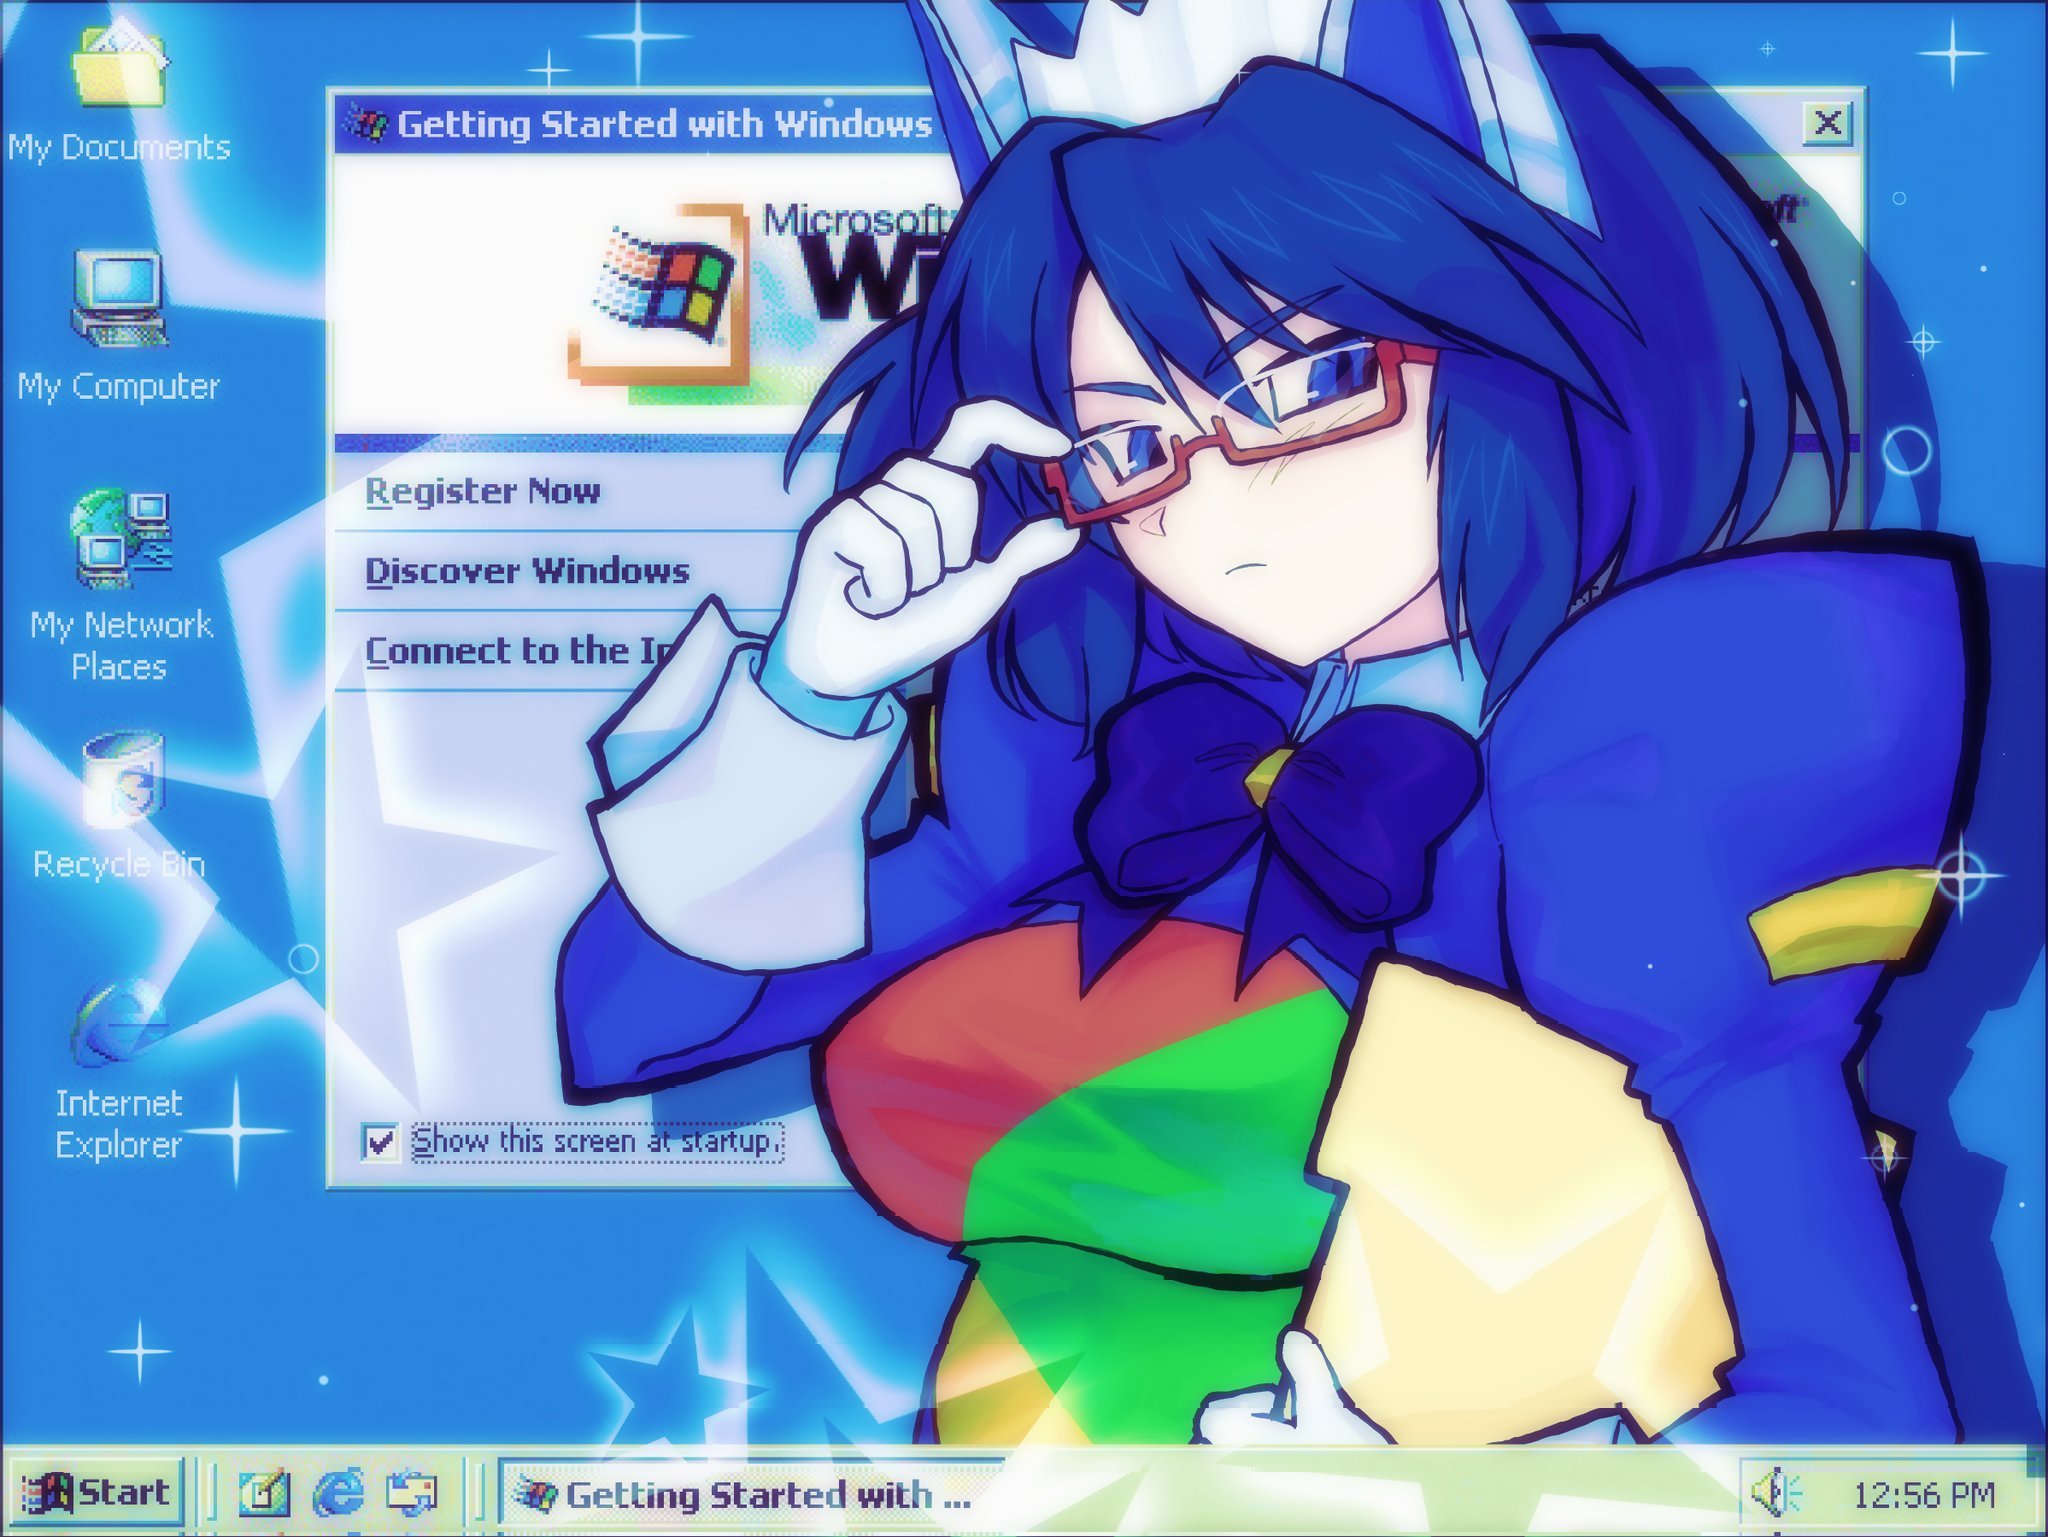Close the Getting Started with Windows dialog
This screenshot has height=1537, width=2048.
tap(1828, 124)
